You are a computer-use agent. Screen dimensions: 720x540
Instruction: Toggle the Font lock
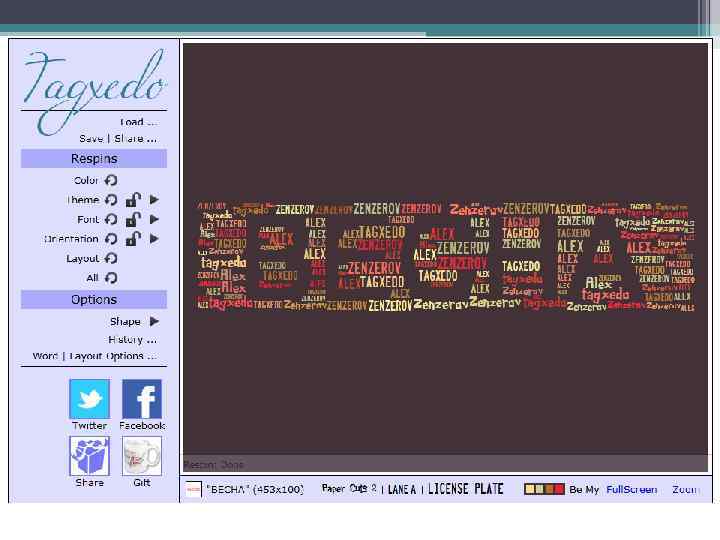tap(133, 219)
